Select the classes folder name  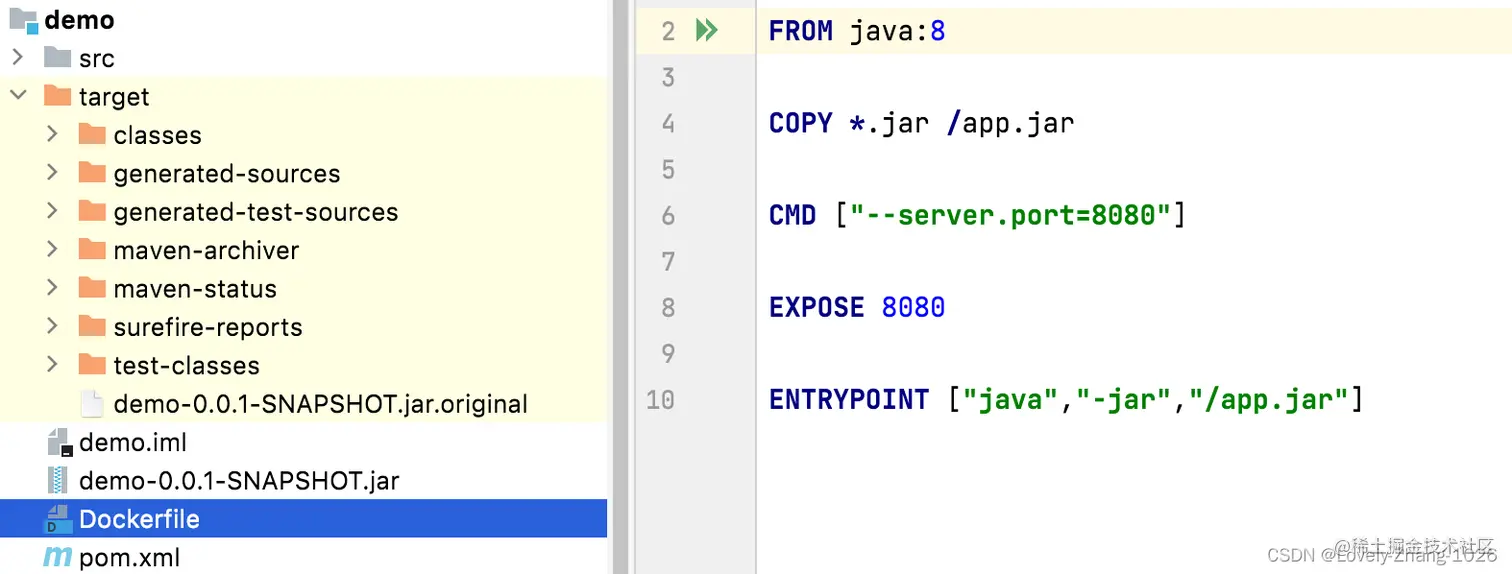point(157,135)
